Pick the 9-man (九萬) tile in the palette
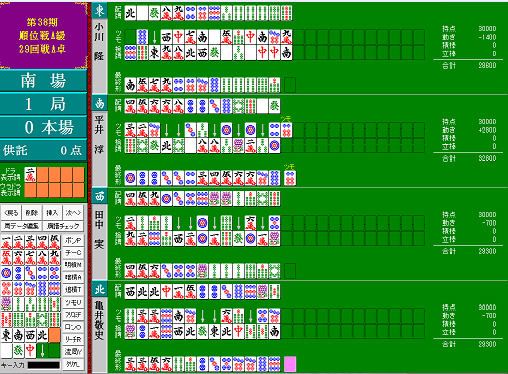This screenshot has height=374, width=508. [x=54, y=258]
